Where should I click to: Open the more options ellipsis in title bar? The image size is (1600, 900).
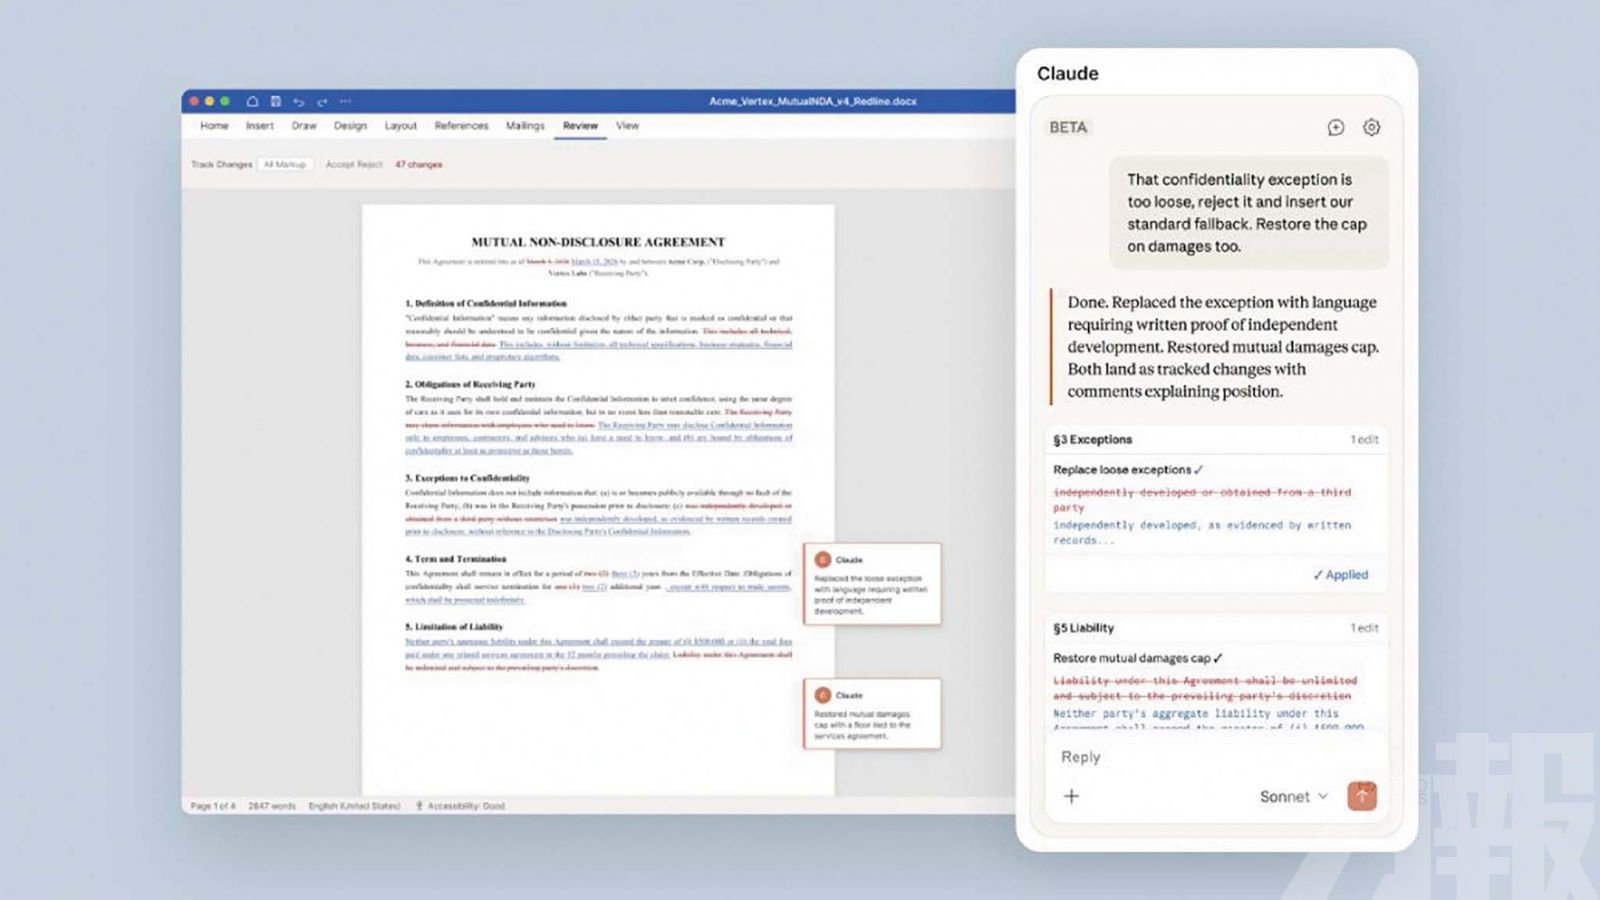click(x=346, y=101)
